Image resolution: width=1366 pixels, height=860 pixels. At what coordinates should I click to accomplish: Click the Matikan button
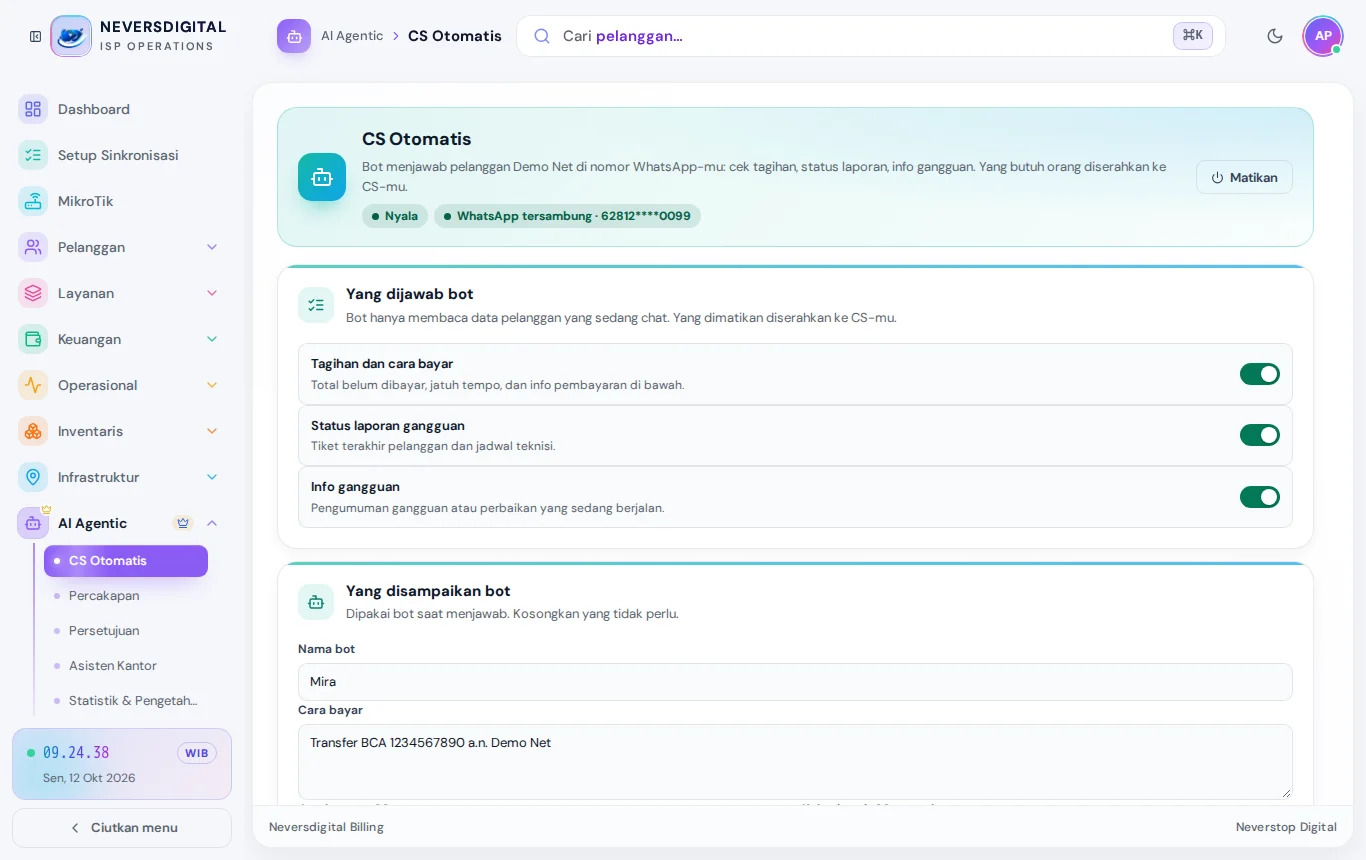point(1244,177)
